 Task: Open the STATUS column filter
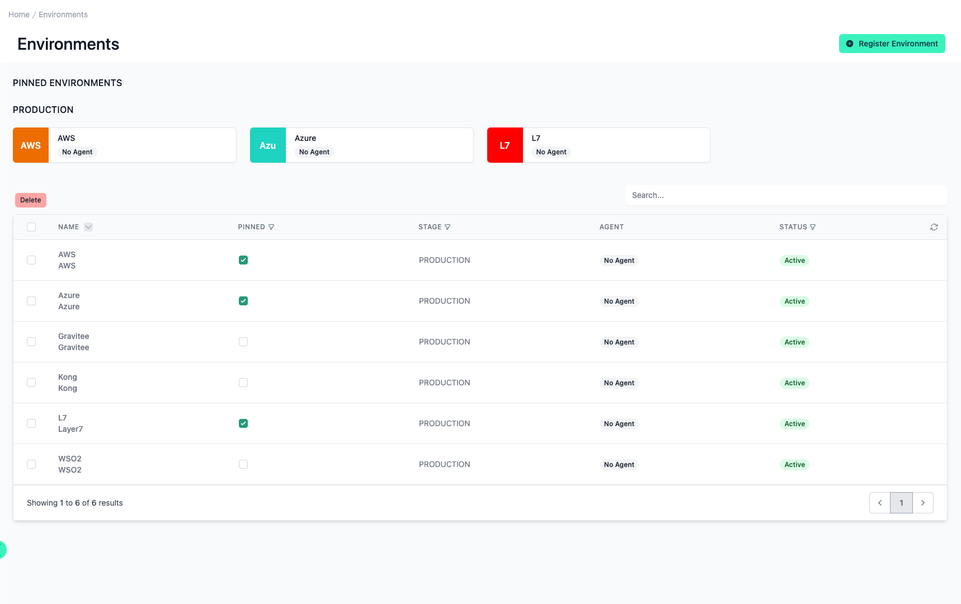point(811,227)
